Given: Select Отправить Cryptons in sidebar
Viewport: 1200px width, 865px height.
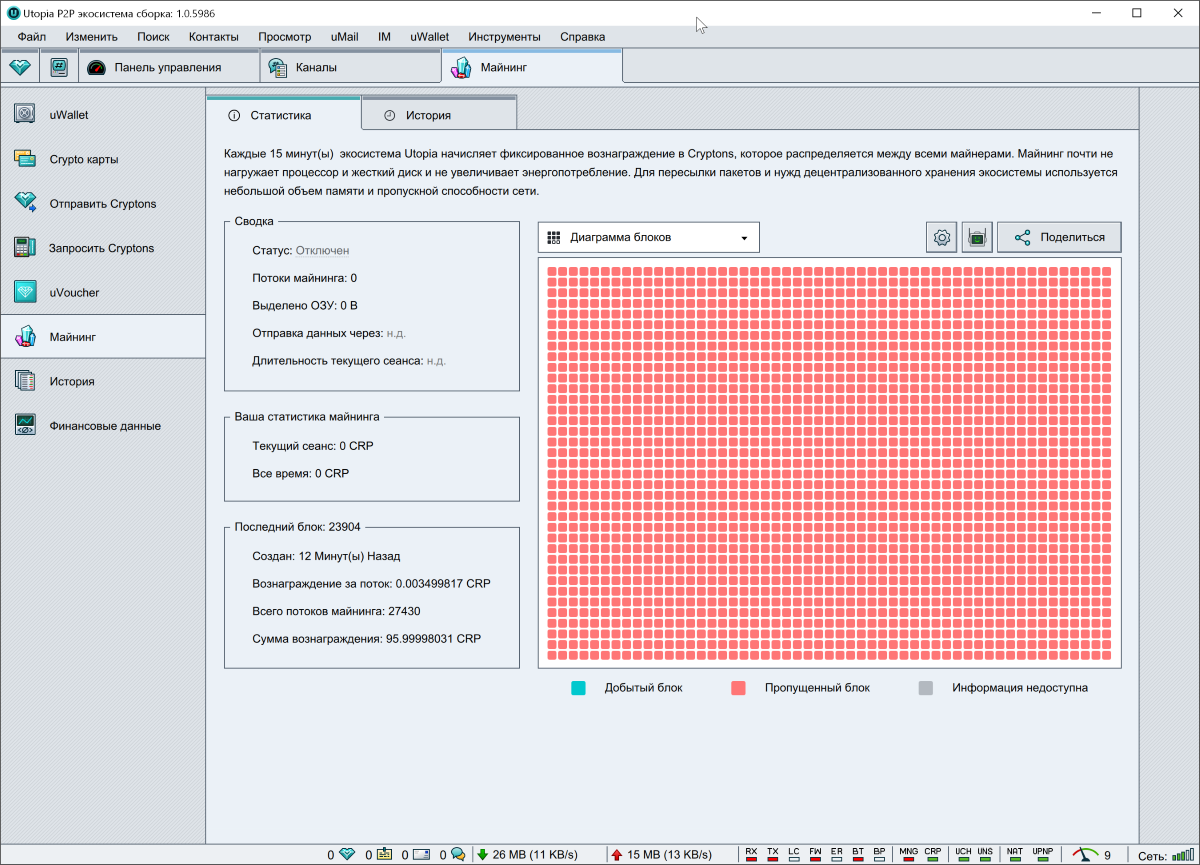Looking at the screenshot, I should coord(102,203).
